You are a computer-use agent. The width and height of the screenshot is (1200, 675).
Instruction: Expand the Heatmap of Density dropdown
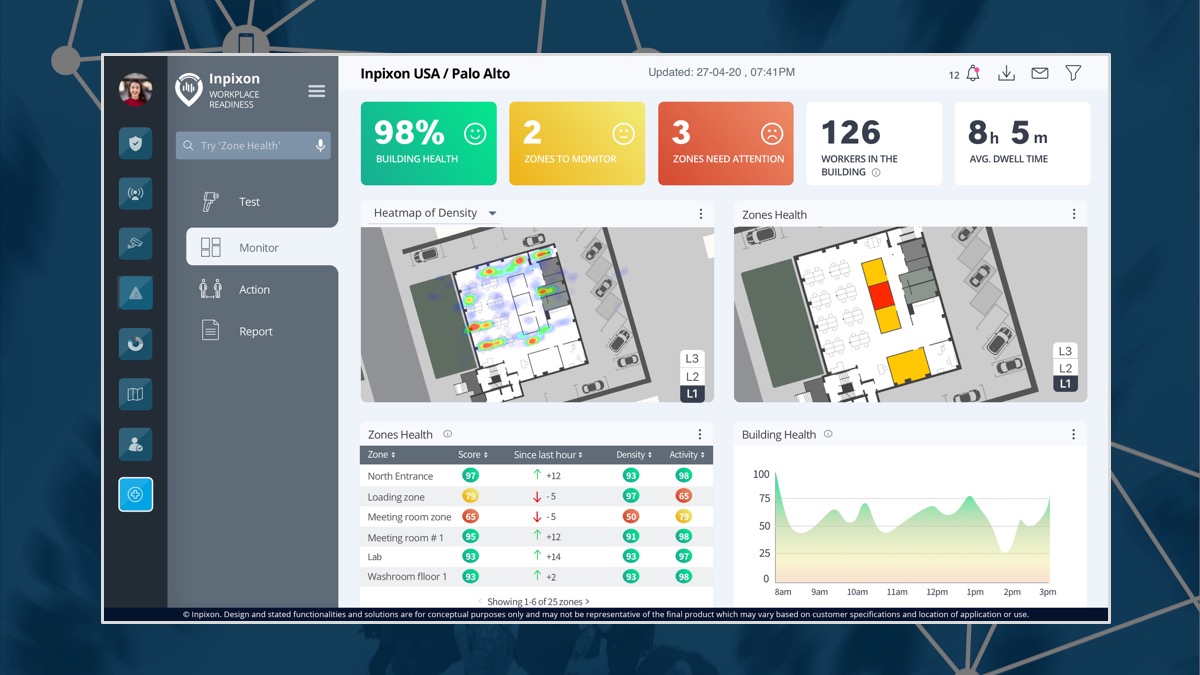[x=435, y=213]
